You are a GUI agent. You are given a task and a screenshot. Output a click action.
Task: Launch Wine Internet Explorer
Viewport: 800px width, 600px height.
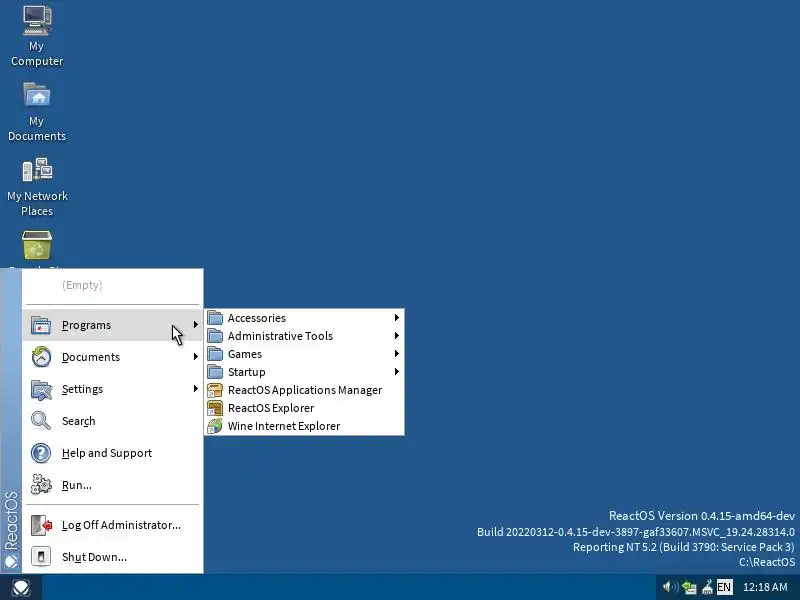305,426
